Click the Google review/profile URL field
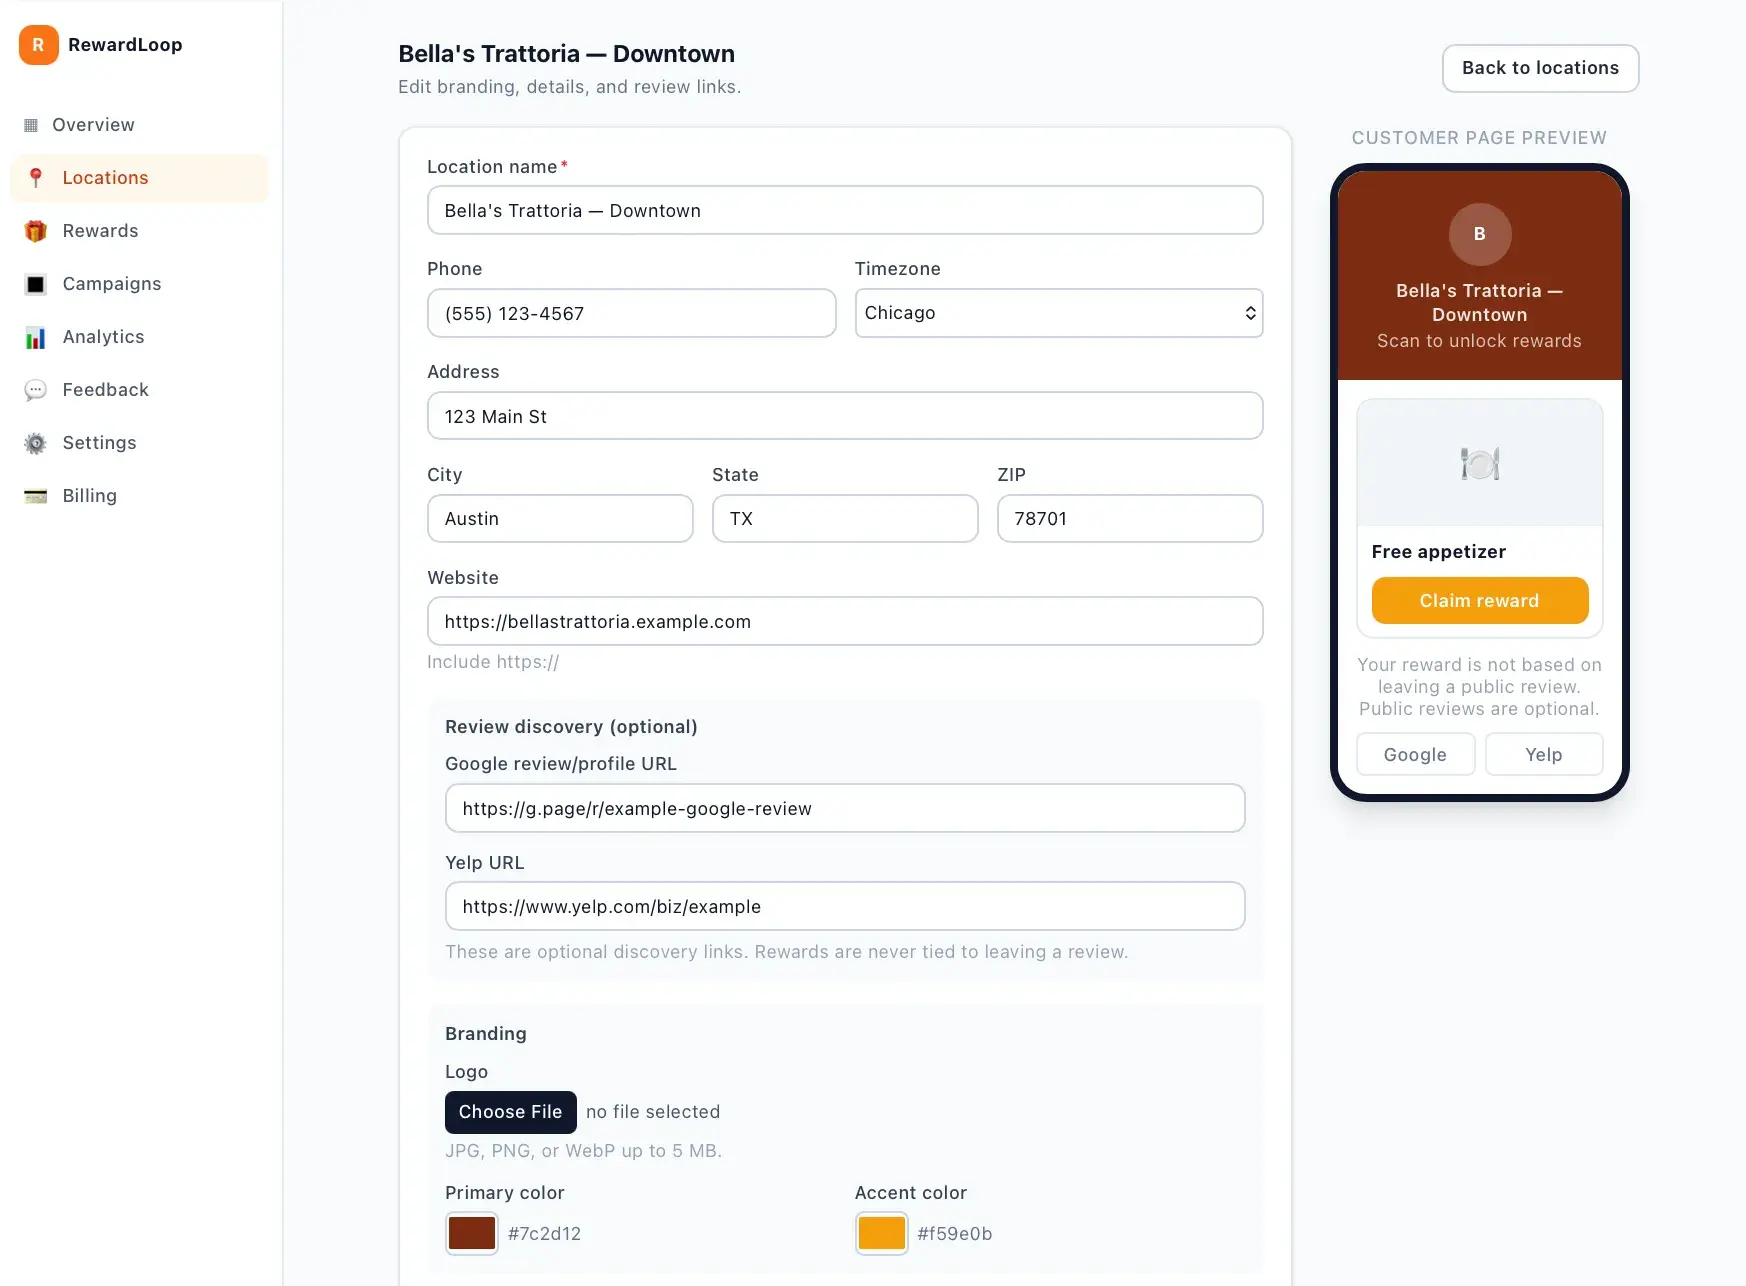This screenshot has height=1286, width=1746. pos(845,808)
